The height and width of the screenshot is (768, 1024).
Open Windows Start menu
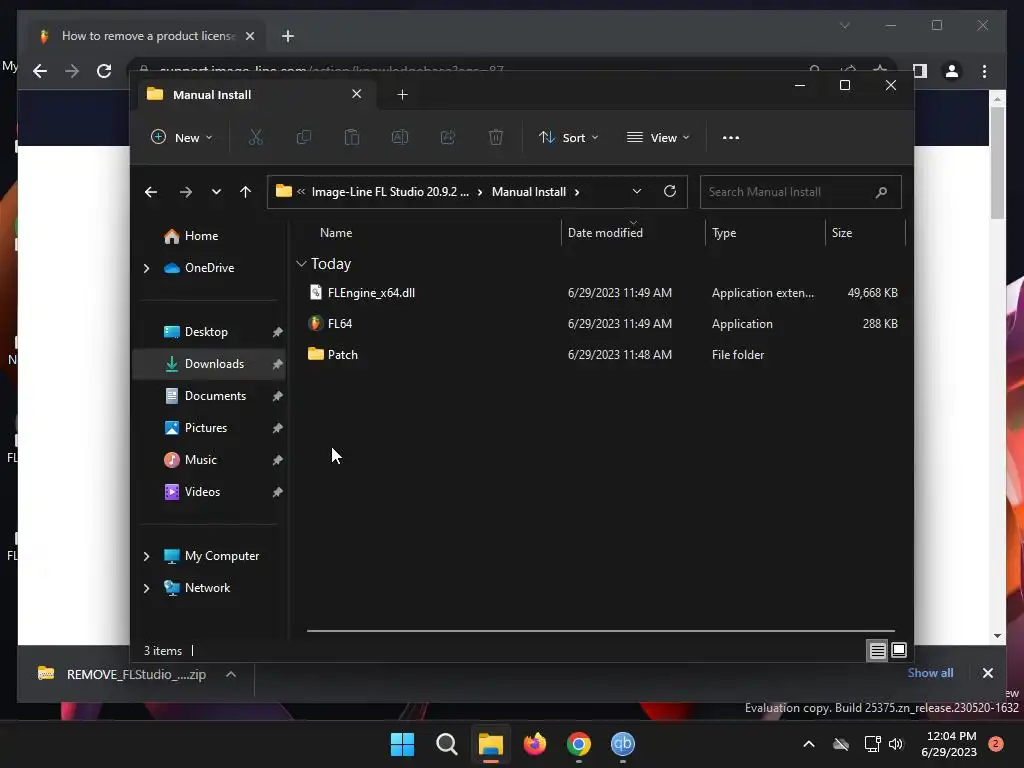click(x=402, y=744)
